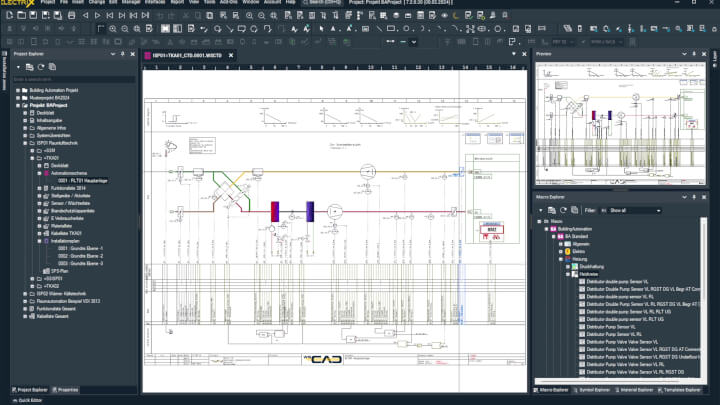The image size is (720, 405).
Task: Click the zoom in magnifier icon
Action: [112, 28]
